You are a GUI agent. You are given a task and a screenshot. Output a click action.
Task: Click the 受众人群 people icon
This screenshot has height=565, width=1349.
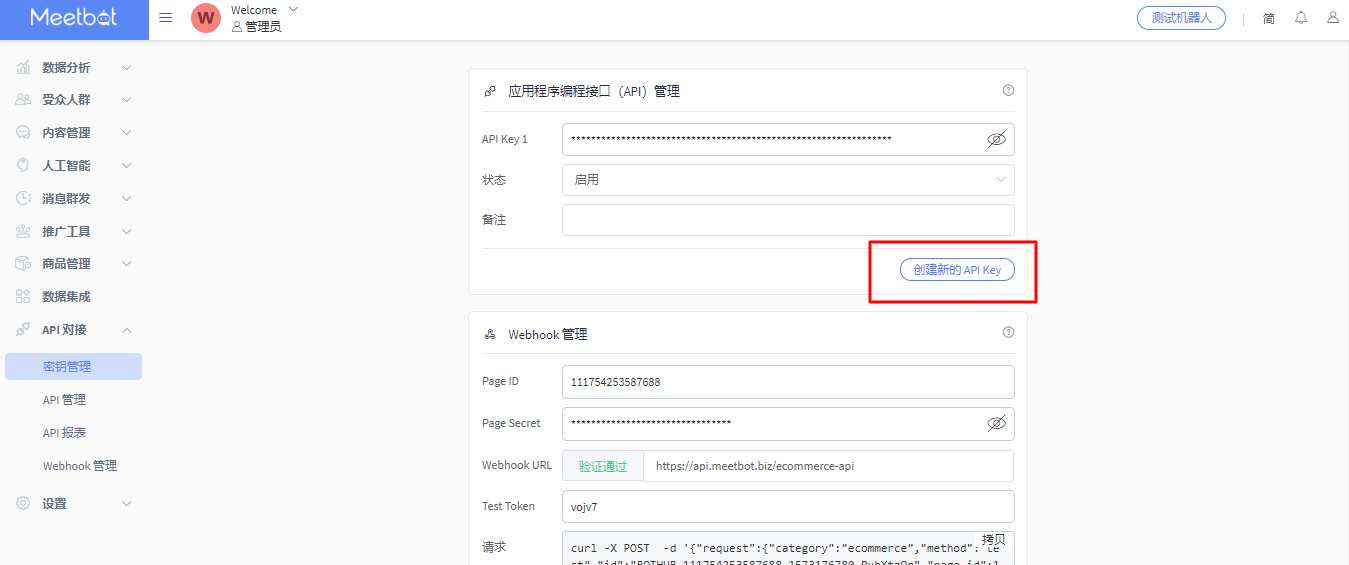[23, 100]
